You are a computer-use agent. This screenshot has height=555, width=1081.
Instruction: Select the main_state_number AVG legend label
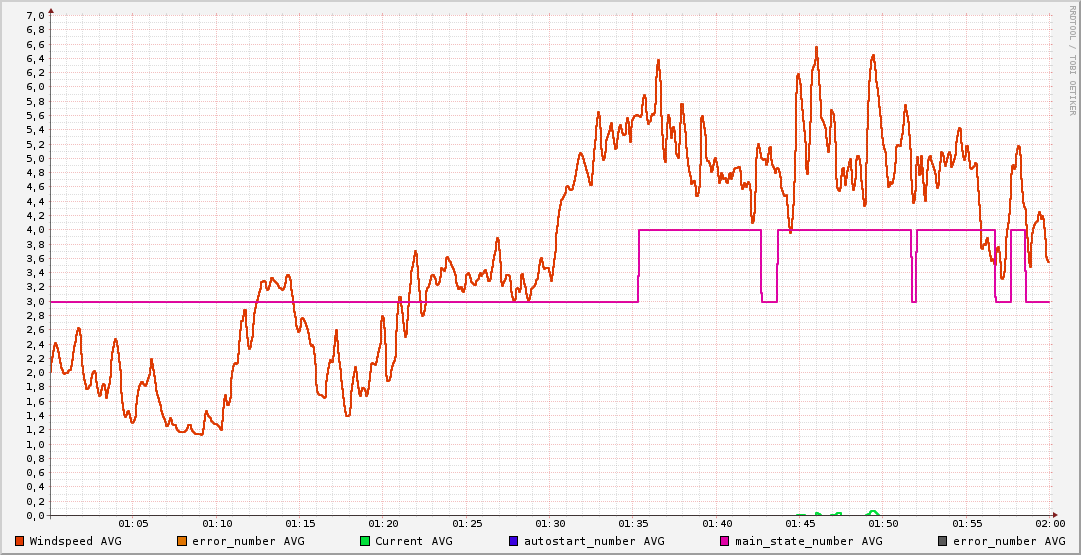click(801, 541)
